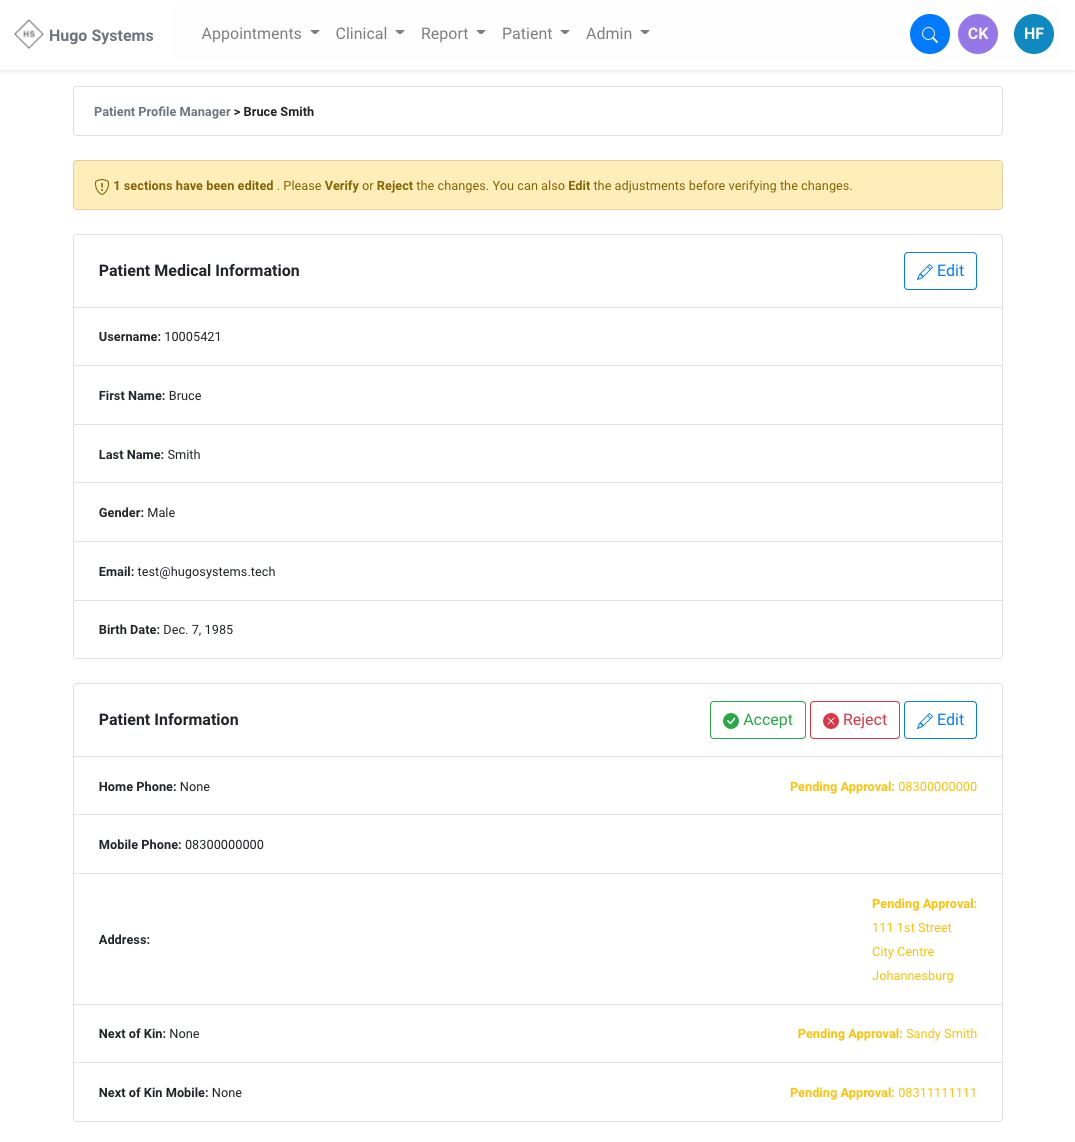Click the pencil icon in Patient Medical Information
The image size is (1075, 1142).
click(925, 272)
